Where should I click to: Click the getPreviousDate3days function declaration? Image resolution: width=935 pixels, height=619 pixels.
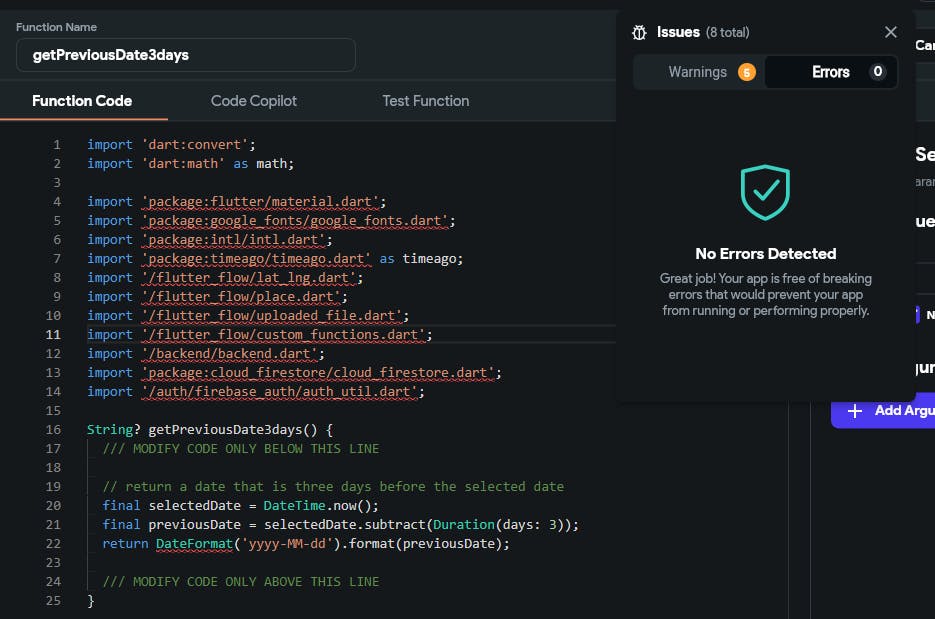240,430
